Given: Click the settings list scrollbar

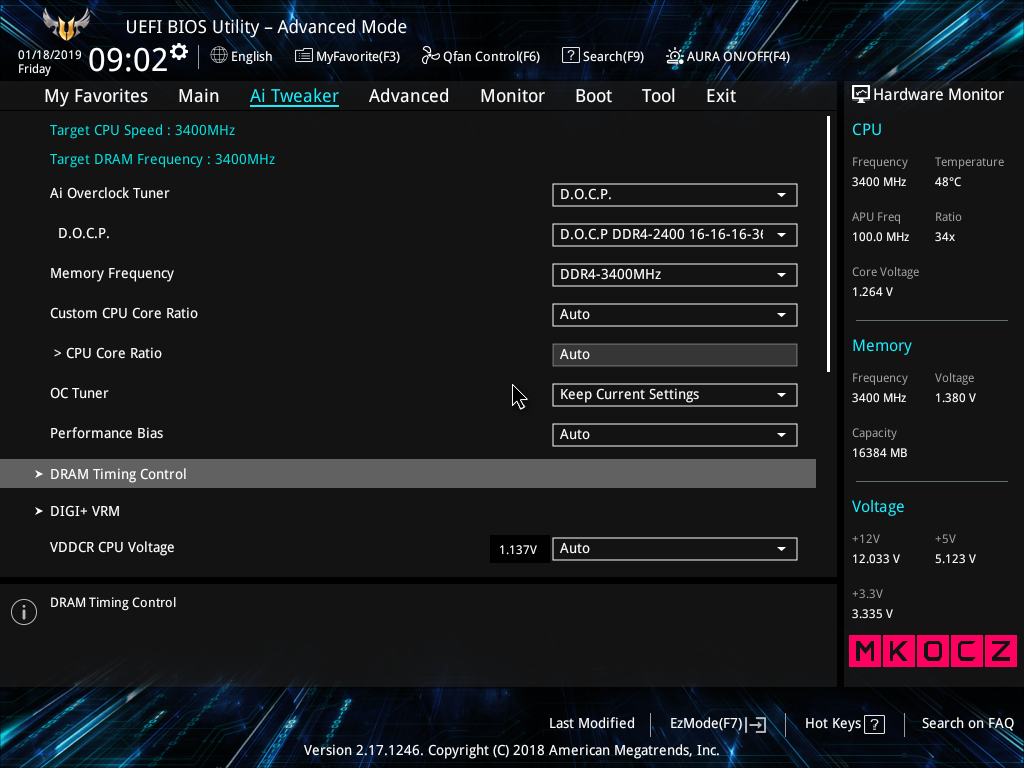Looking at the screenshot, I should [x=828, y=244].
